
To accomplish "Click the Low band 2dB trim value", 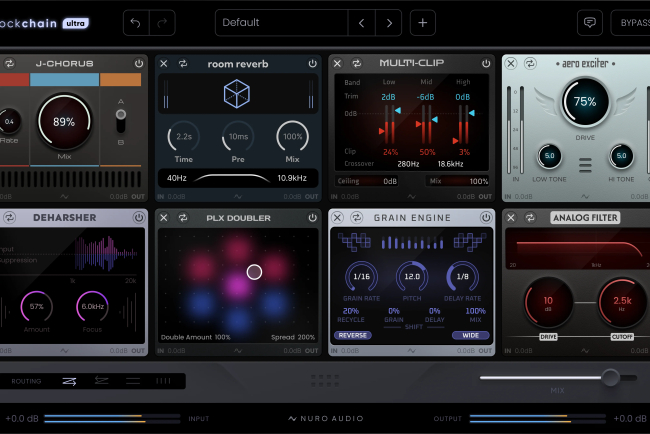I will coord(388,97).
